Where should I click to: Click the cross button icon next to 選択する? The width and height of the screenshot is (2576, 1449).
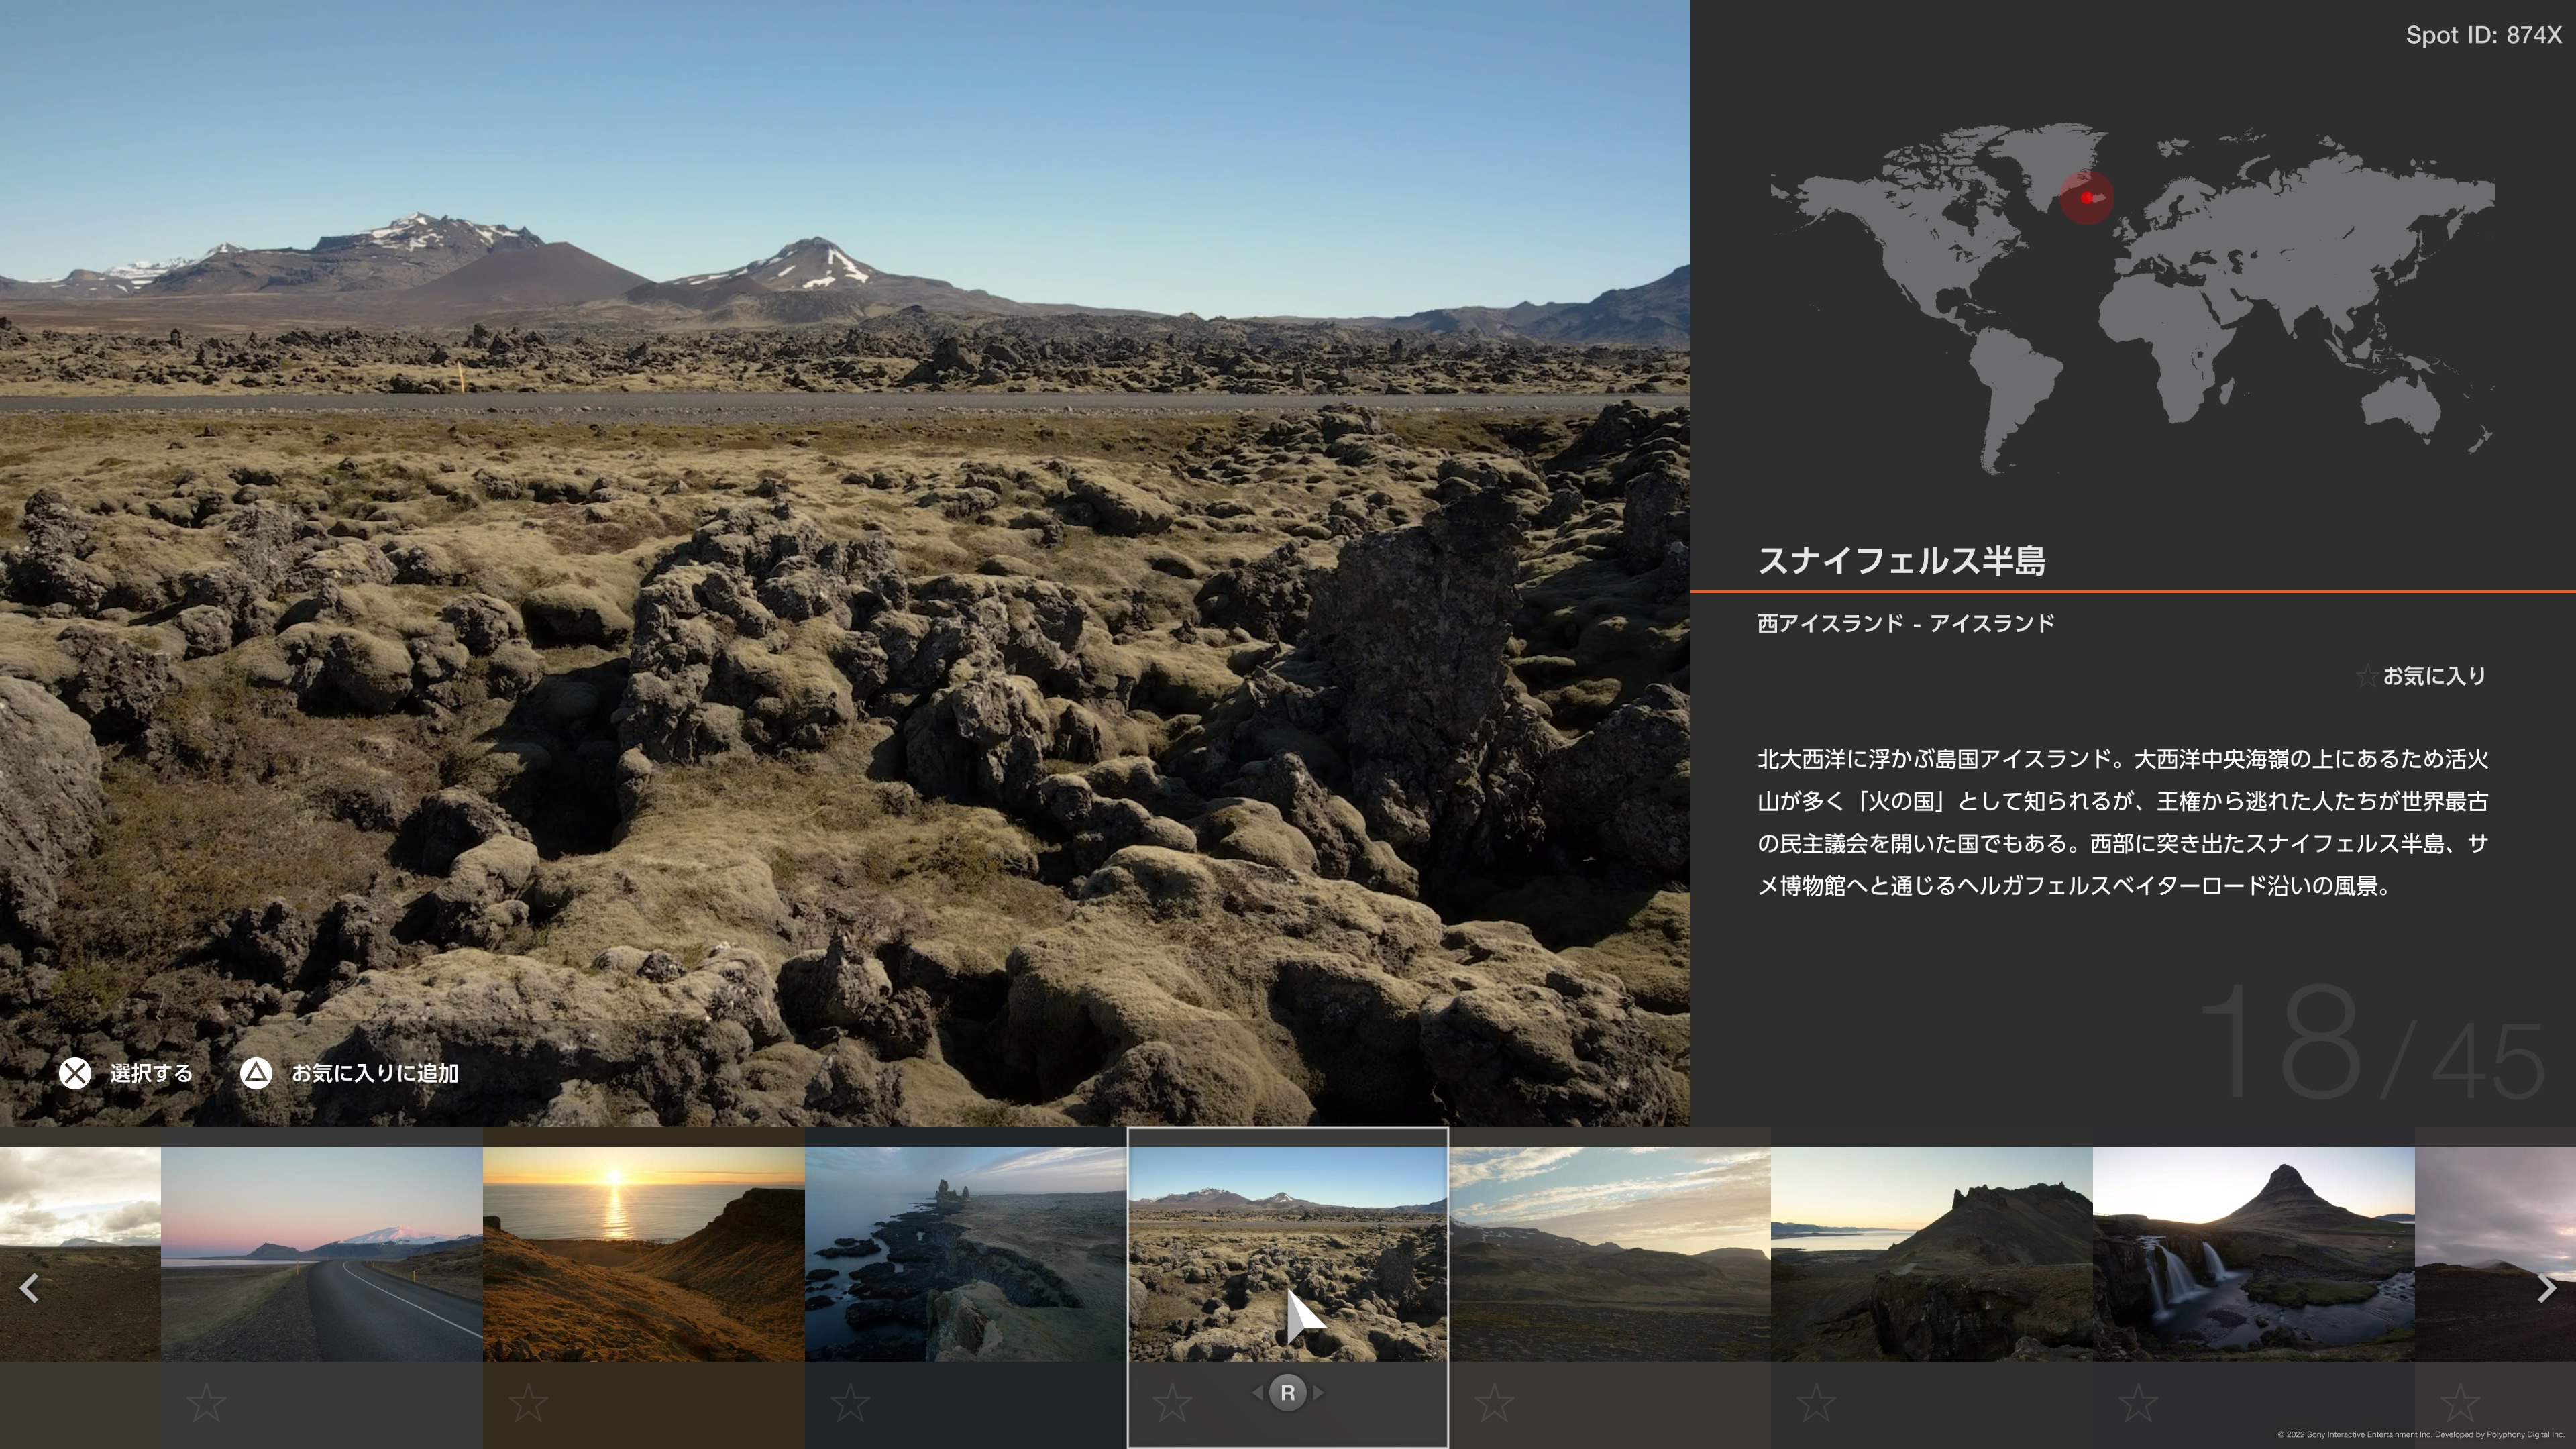point(75,1073)
